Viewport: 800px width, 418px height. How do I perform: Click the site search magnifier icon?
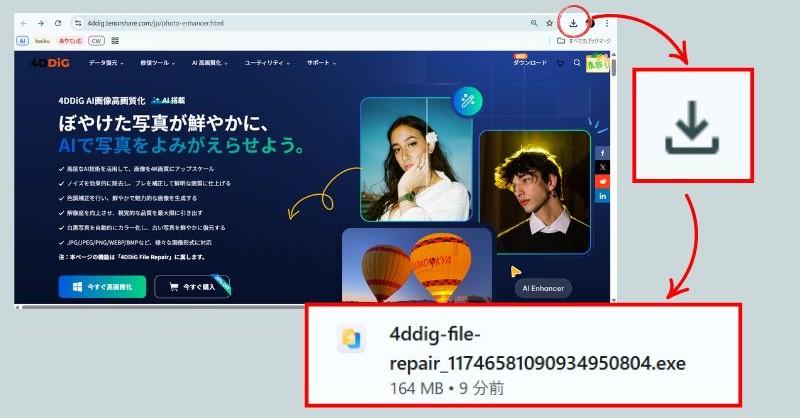point(577,63)
